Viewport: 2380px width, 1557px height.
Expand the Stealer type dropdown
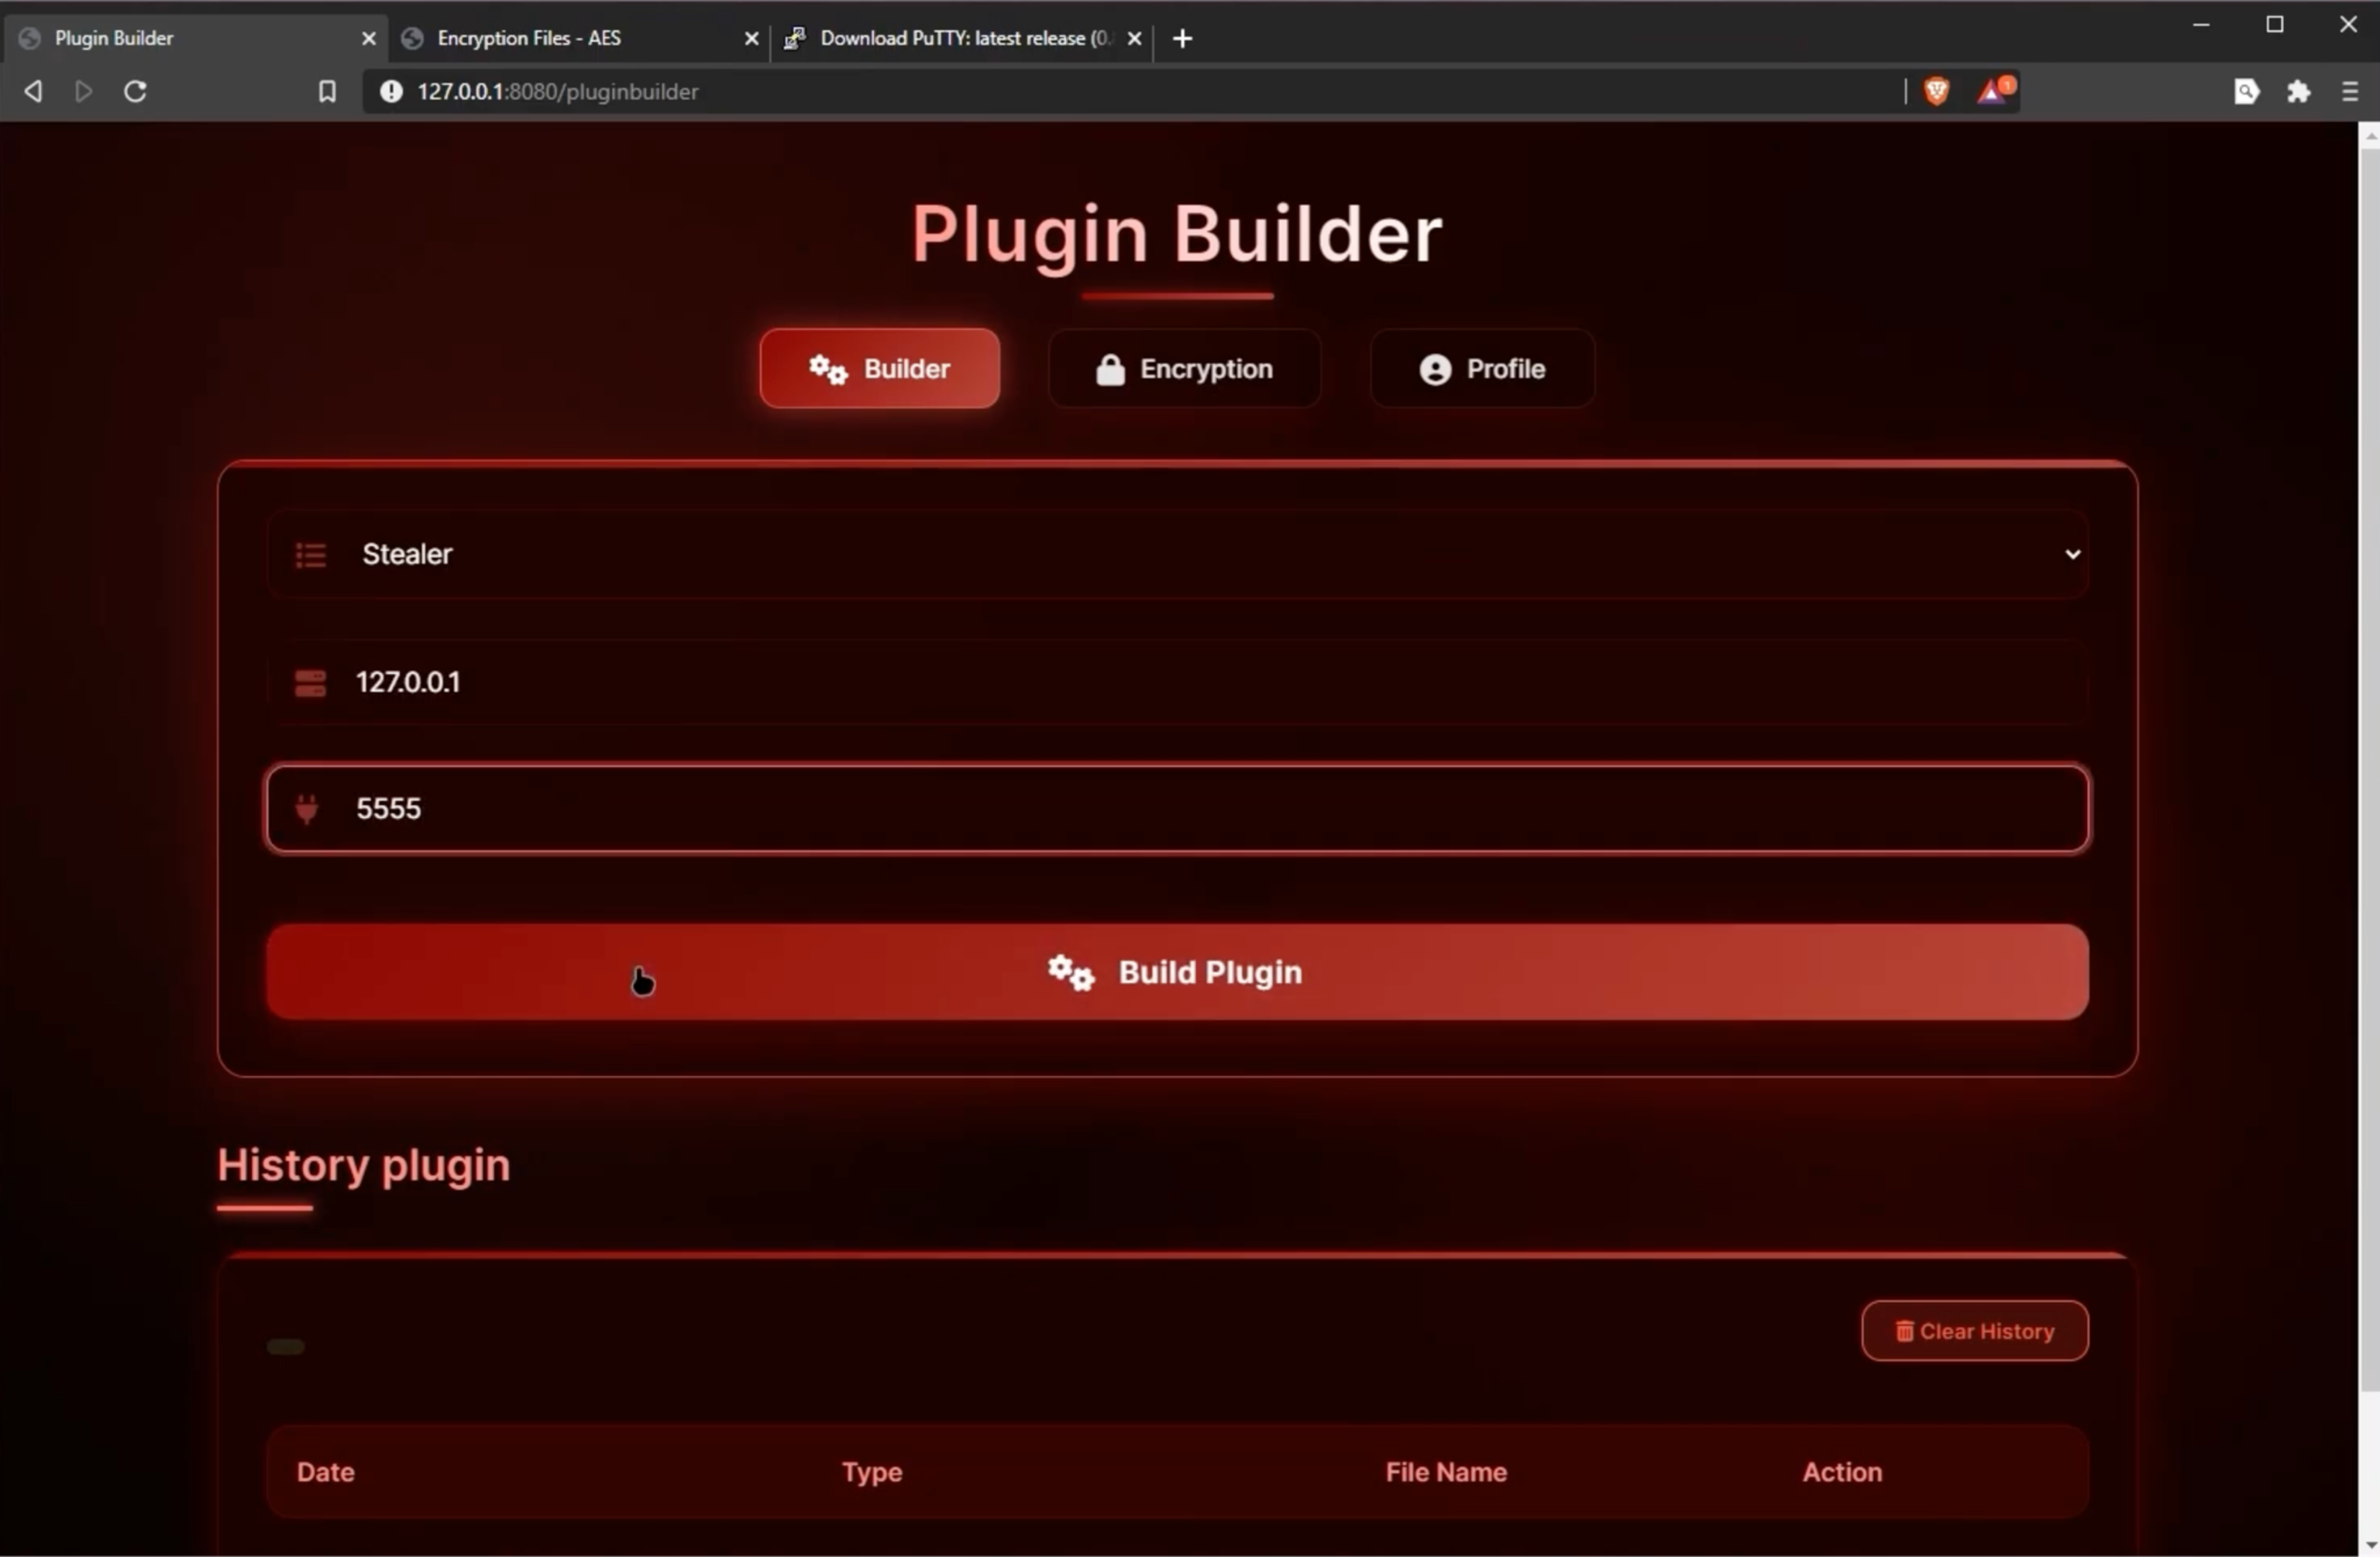pos(1176,554)
